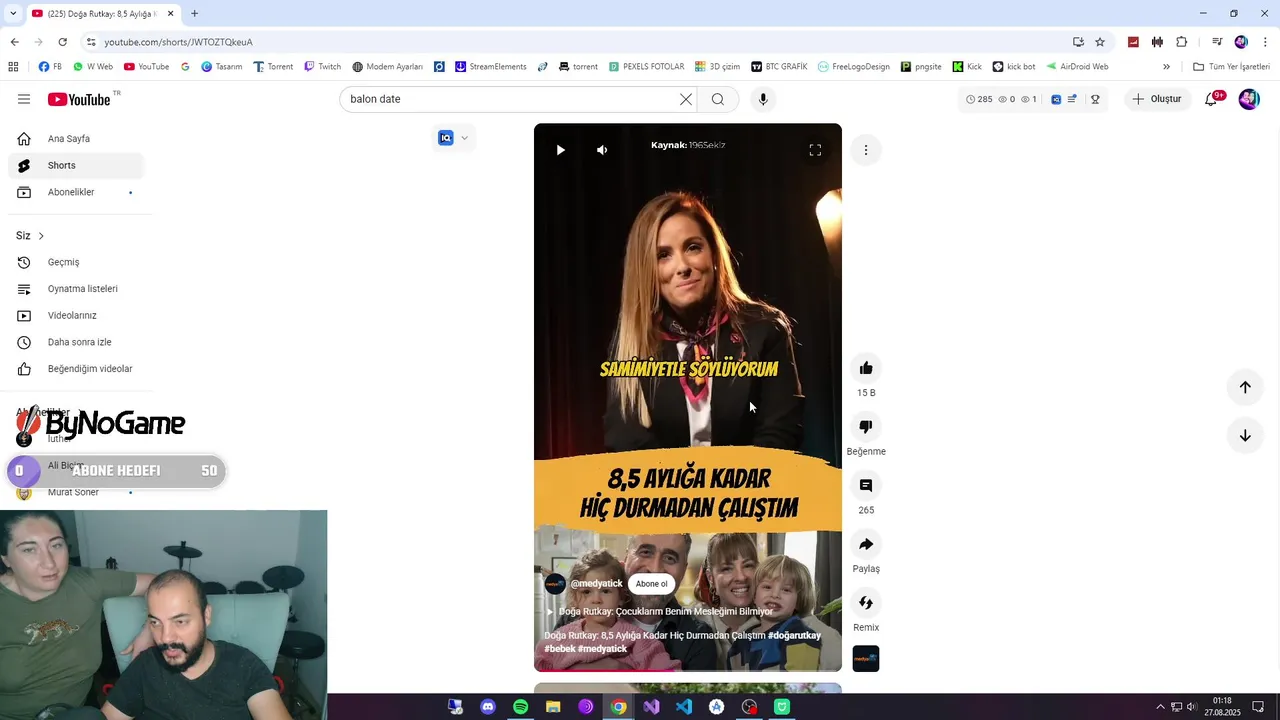The image size is (1280, 720).
Task: Open the AirDroid Web bookmark
Action: click(x=1077, y=67)
